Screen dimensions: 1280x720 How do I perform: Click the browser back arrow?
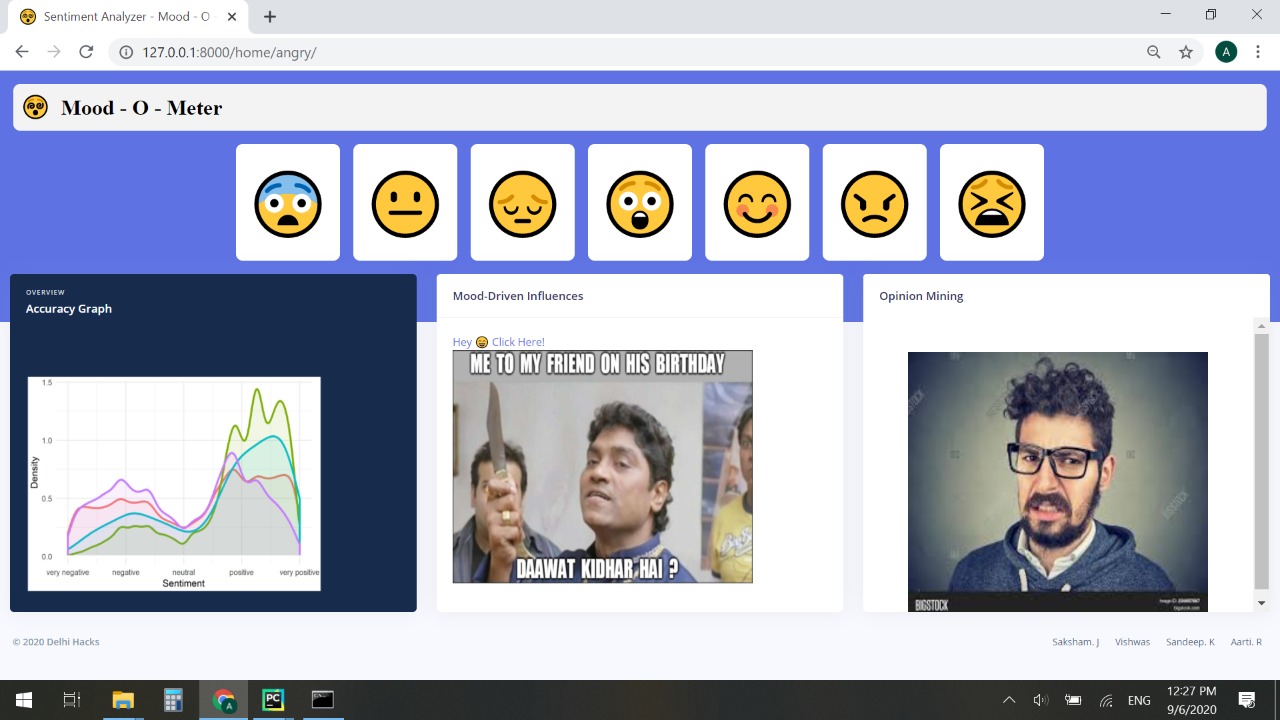pyautogui.click(x=22, y=52)
